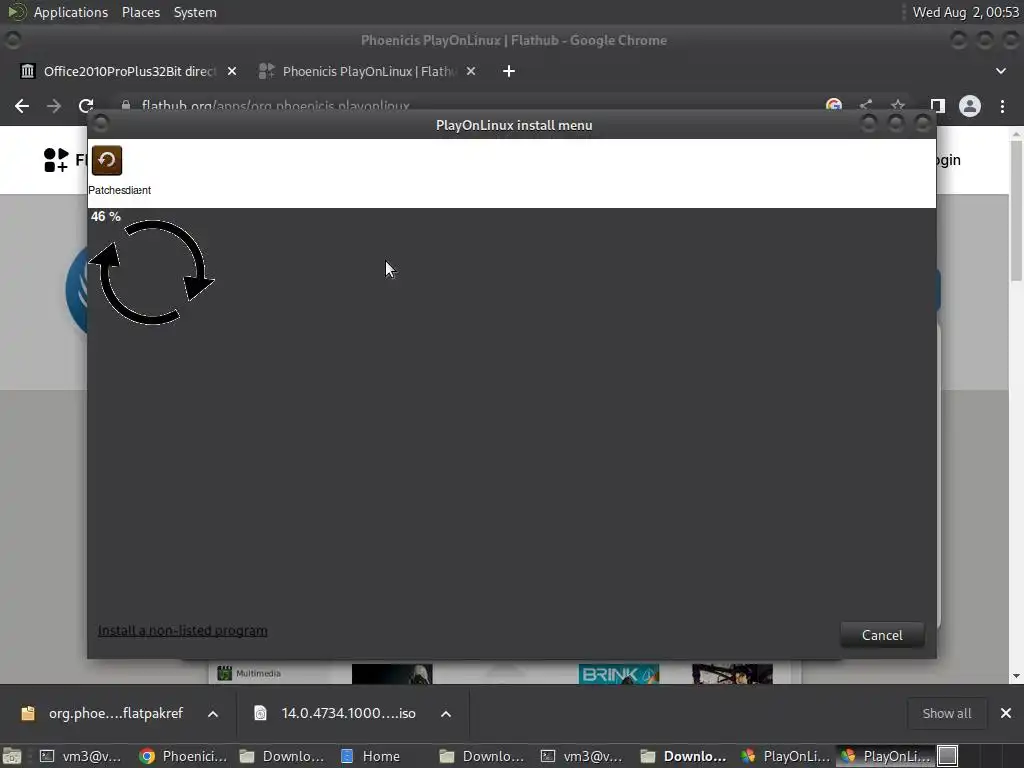Viewport: 1024px width, 768px height.
Task: Switch to Phoenici... Chrome taskbar item
Action: coord(183,756)
